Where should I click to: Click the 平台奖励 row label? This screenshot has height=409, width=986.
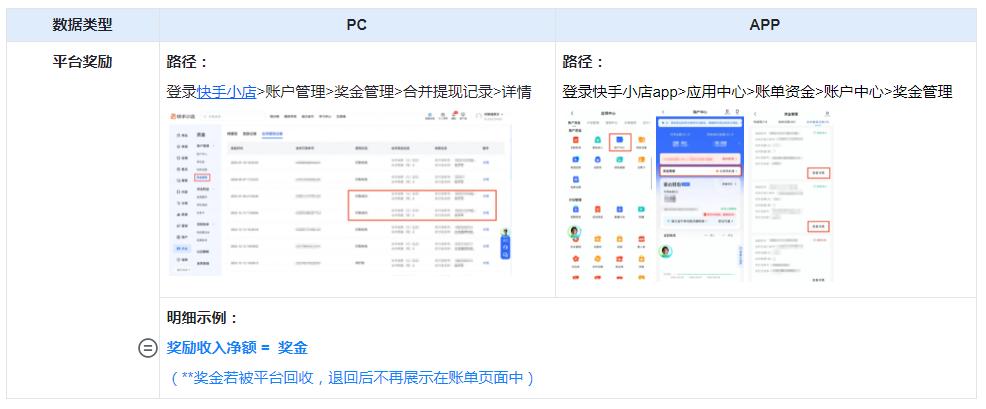pos(82,62)
